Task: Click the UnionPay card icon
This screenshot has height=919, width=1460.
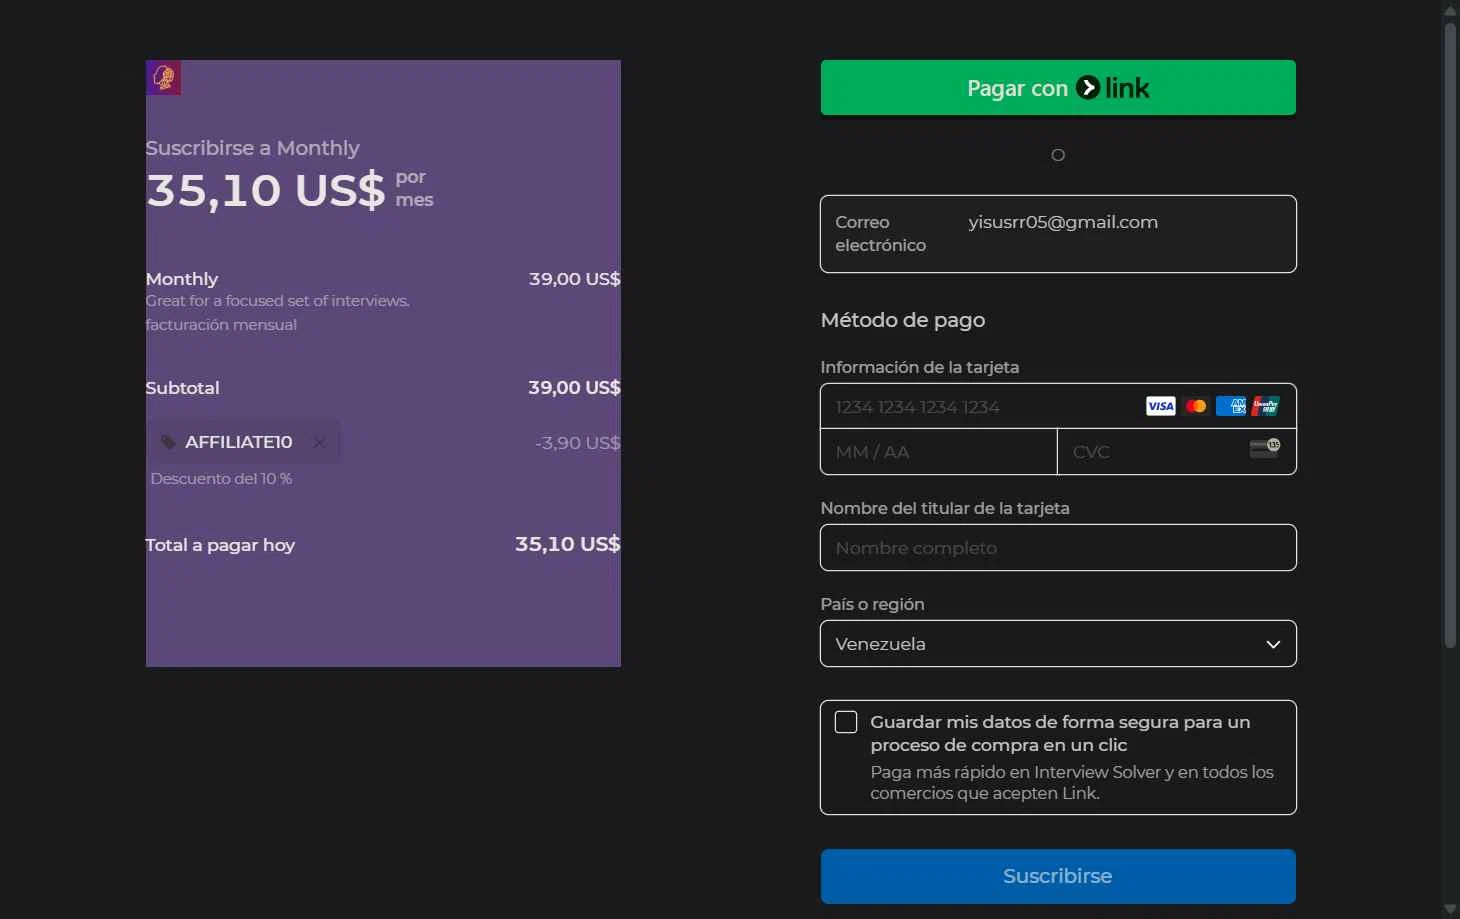Action: pos(1265,406)
